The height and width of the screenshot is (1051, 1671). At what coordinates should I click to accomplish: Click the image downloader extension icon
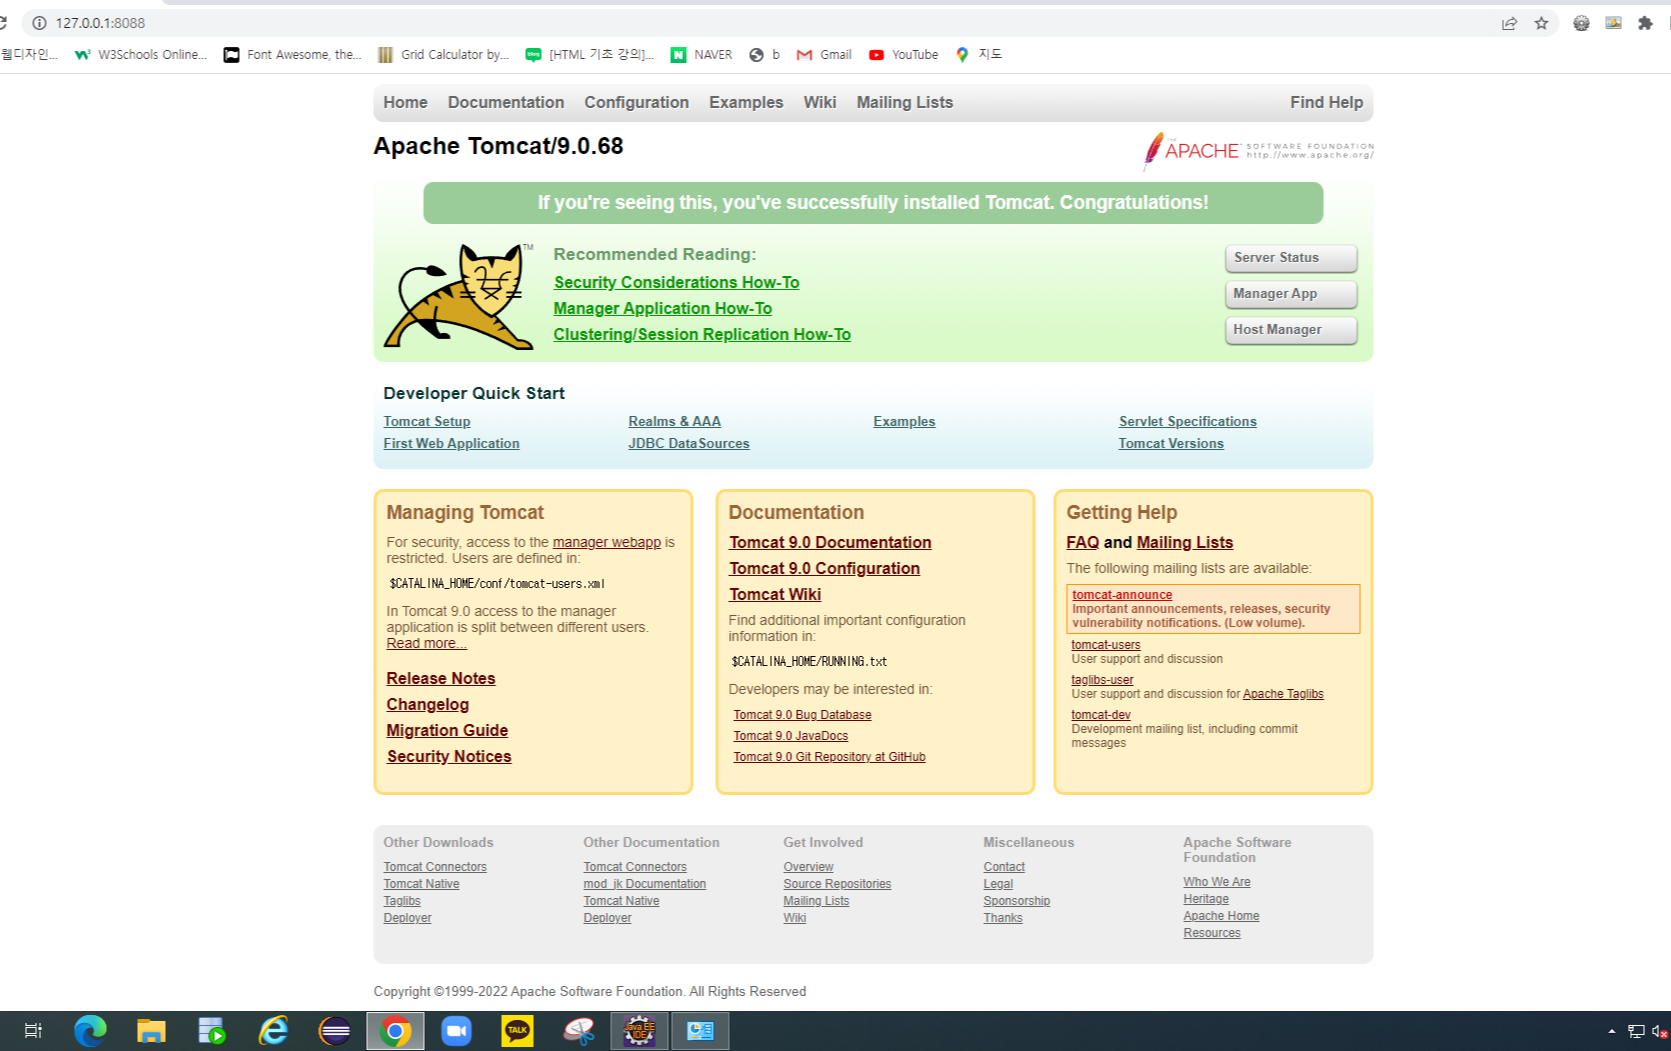pos(1613,23)
